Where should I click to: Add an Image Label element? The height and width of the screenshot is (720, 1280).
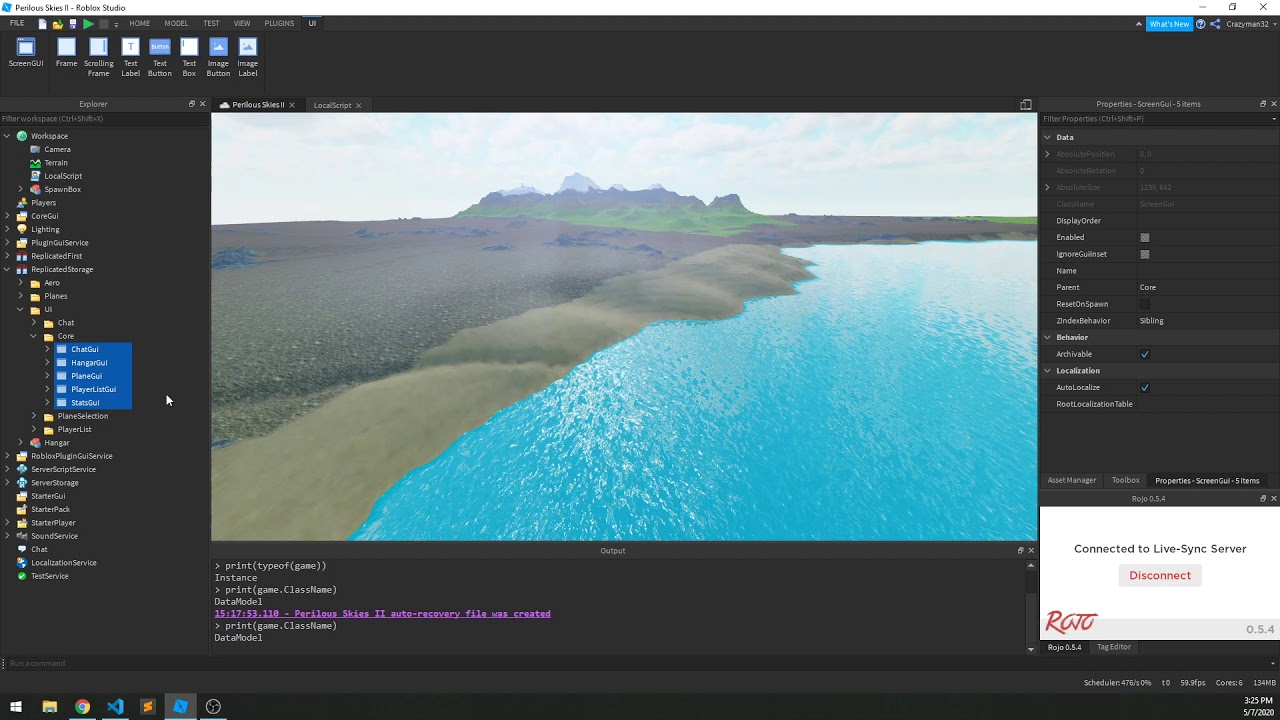[x=248, y=57]
